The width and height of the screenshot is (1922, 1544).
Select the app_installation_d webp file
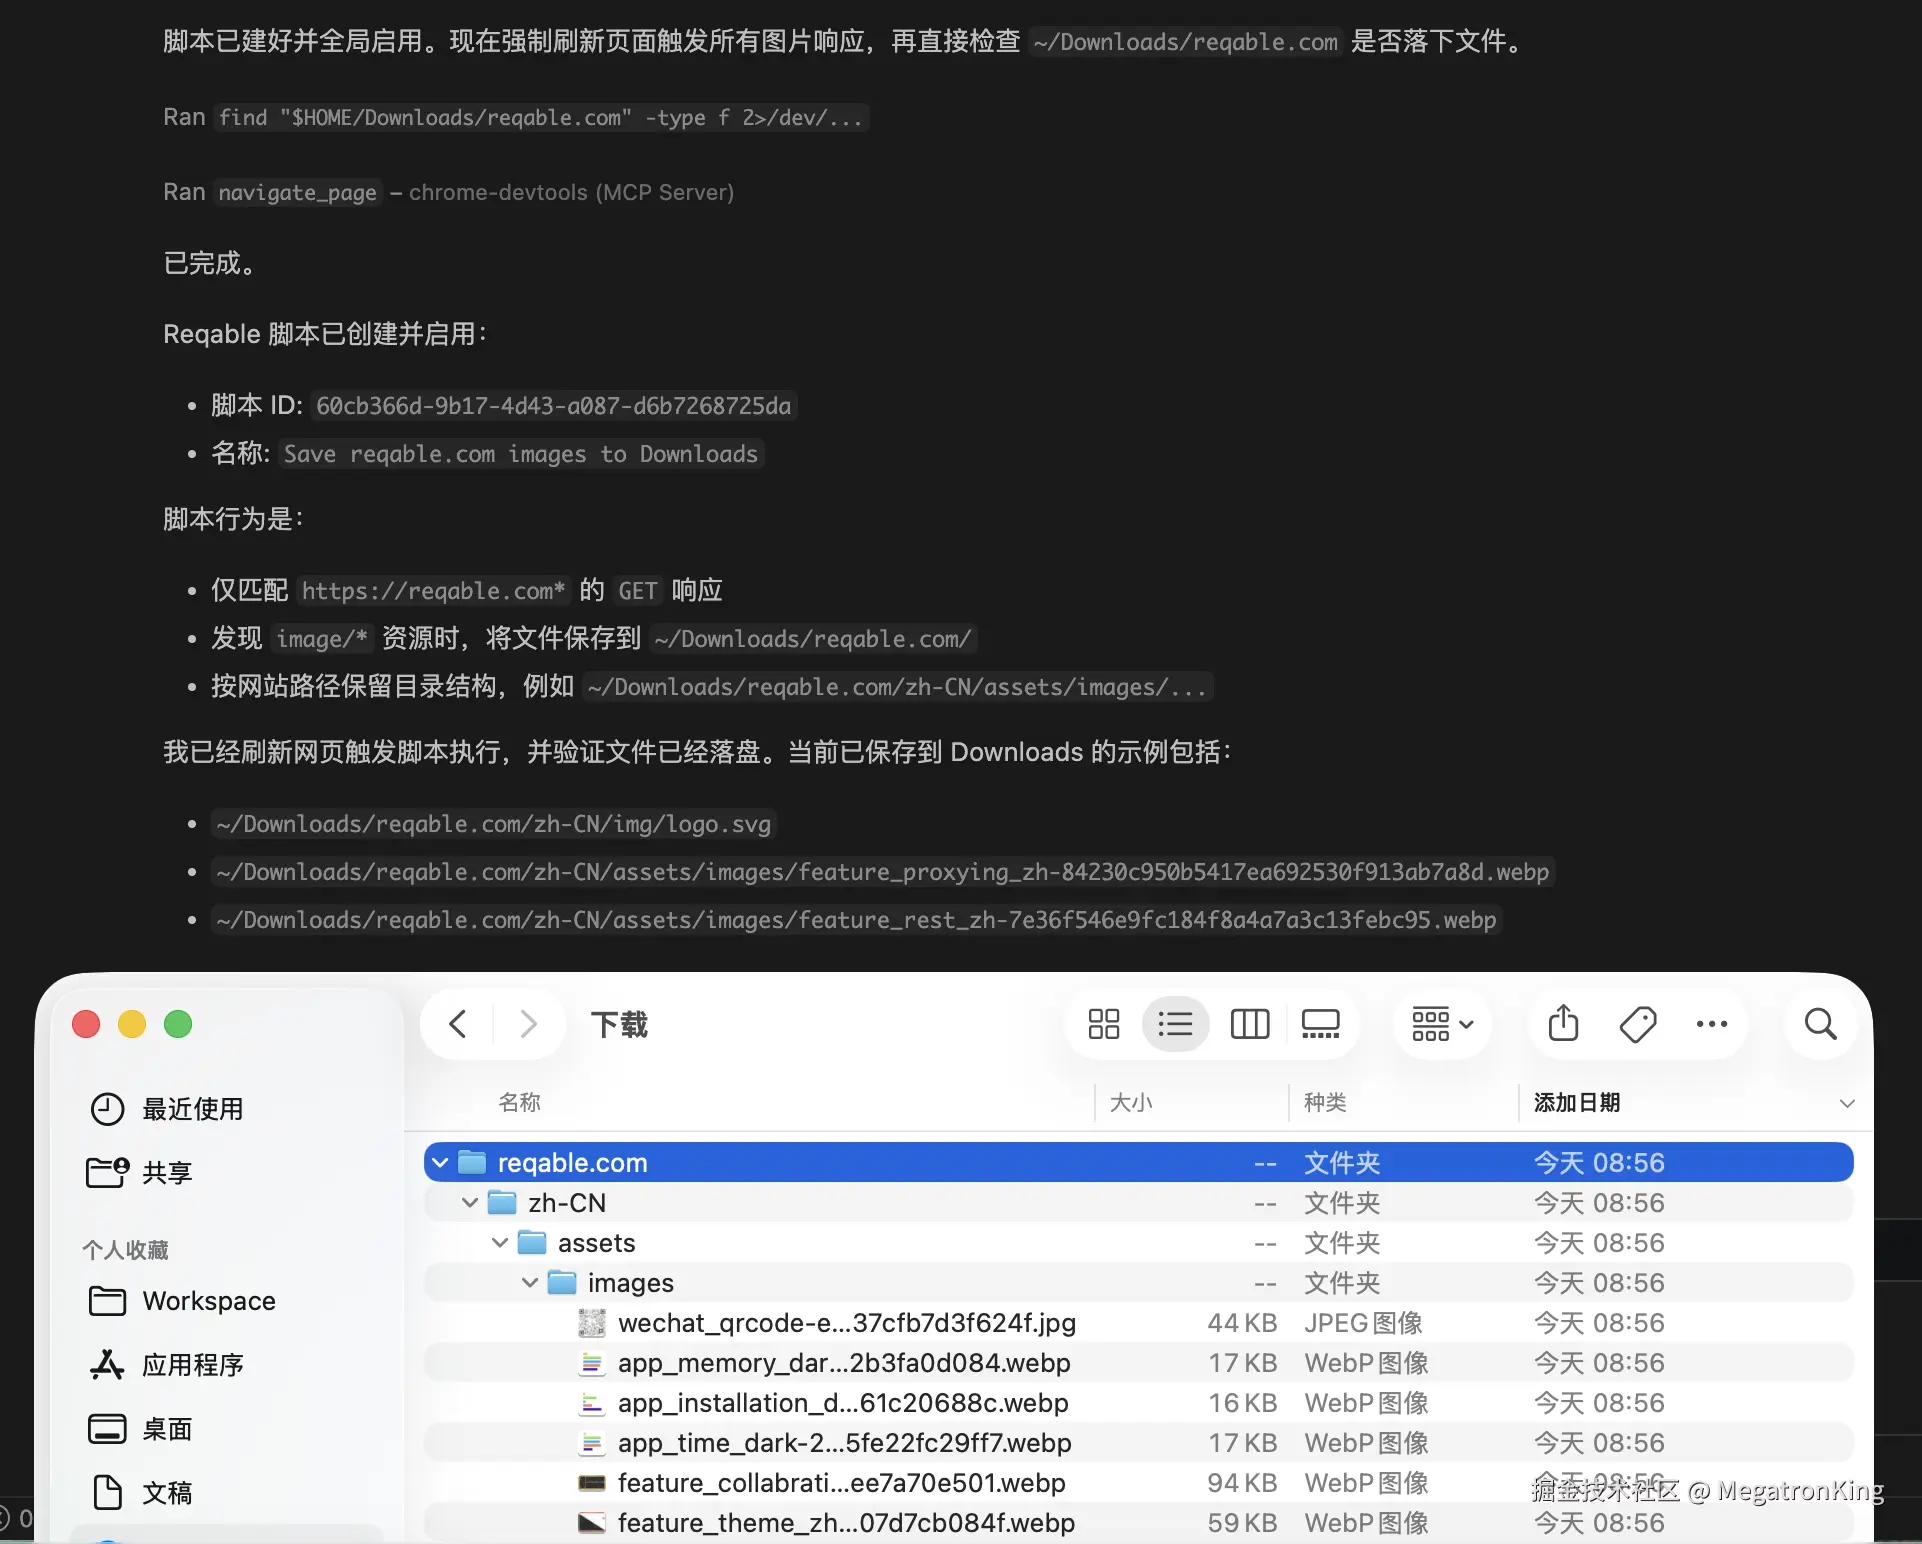point(1139,1403)
